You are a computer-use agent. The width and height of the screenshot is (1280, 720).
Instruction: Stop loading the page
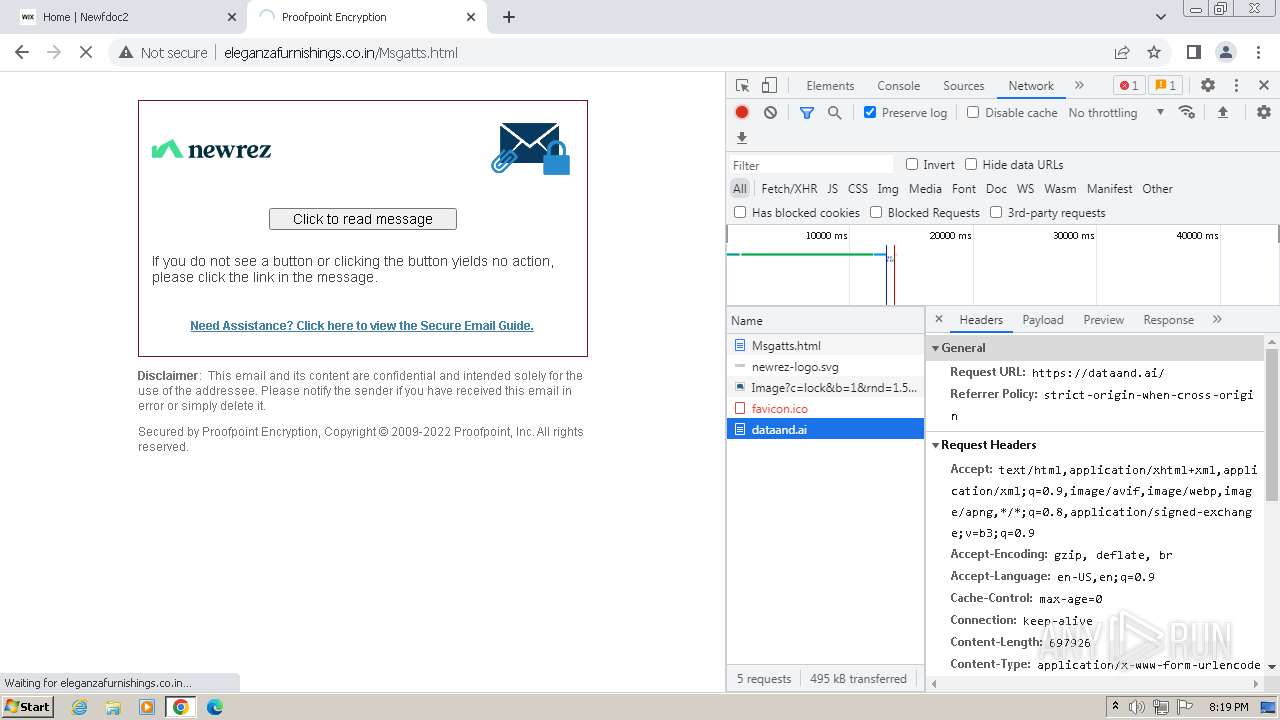click(x=86, y=52)
